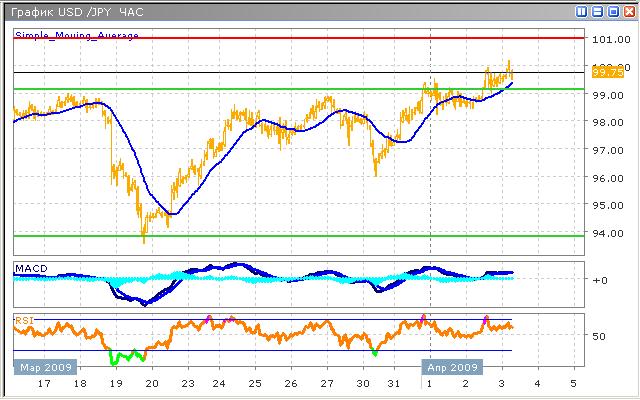Click date label 27 on time axis

point(327,384)
